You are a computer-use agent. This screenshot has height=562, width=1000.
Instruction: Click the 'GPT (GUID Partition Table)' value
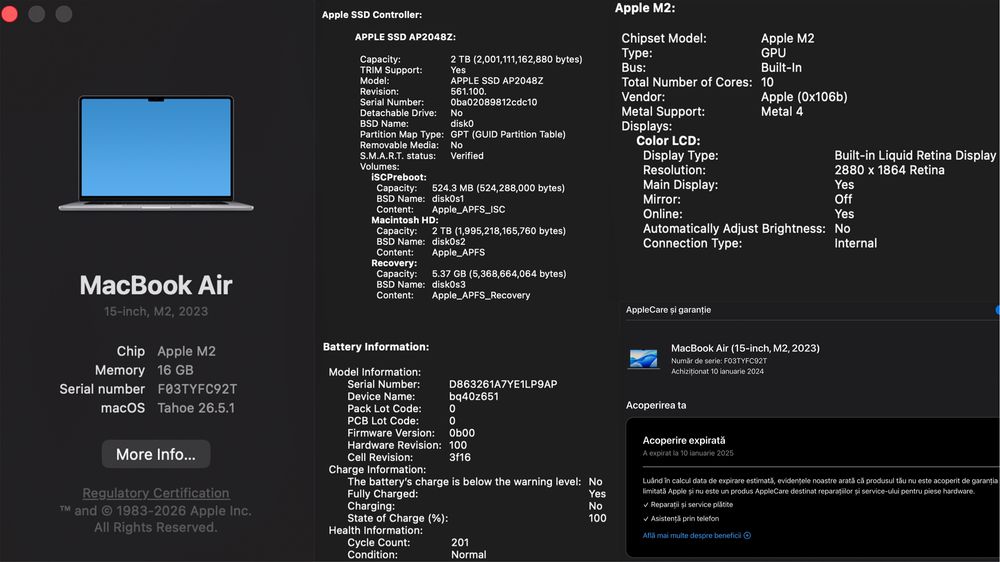508,135
